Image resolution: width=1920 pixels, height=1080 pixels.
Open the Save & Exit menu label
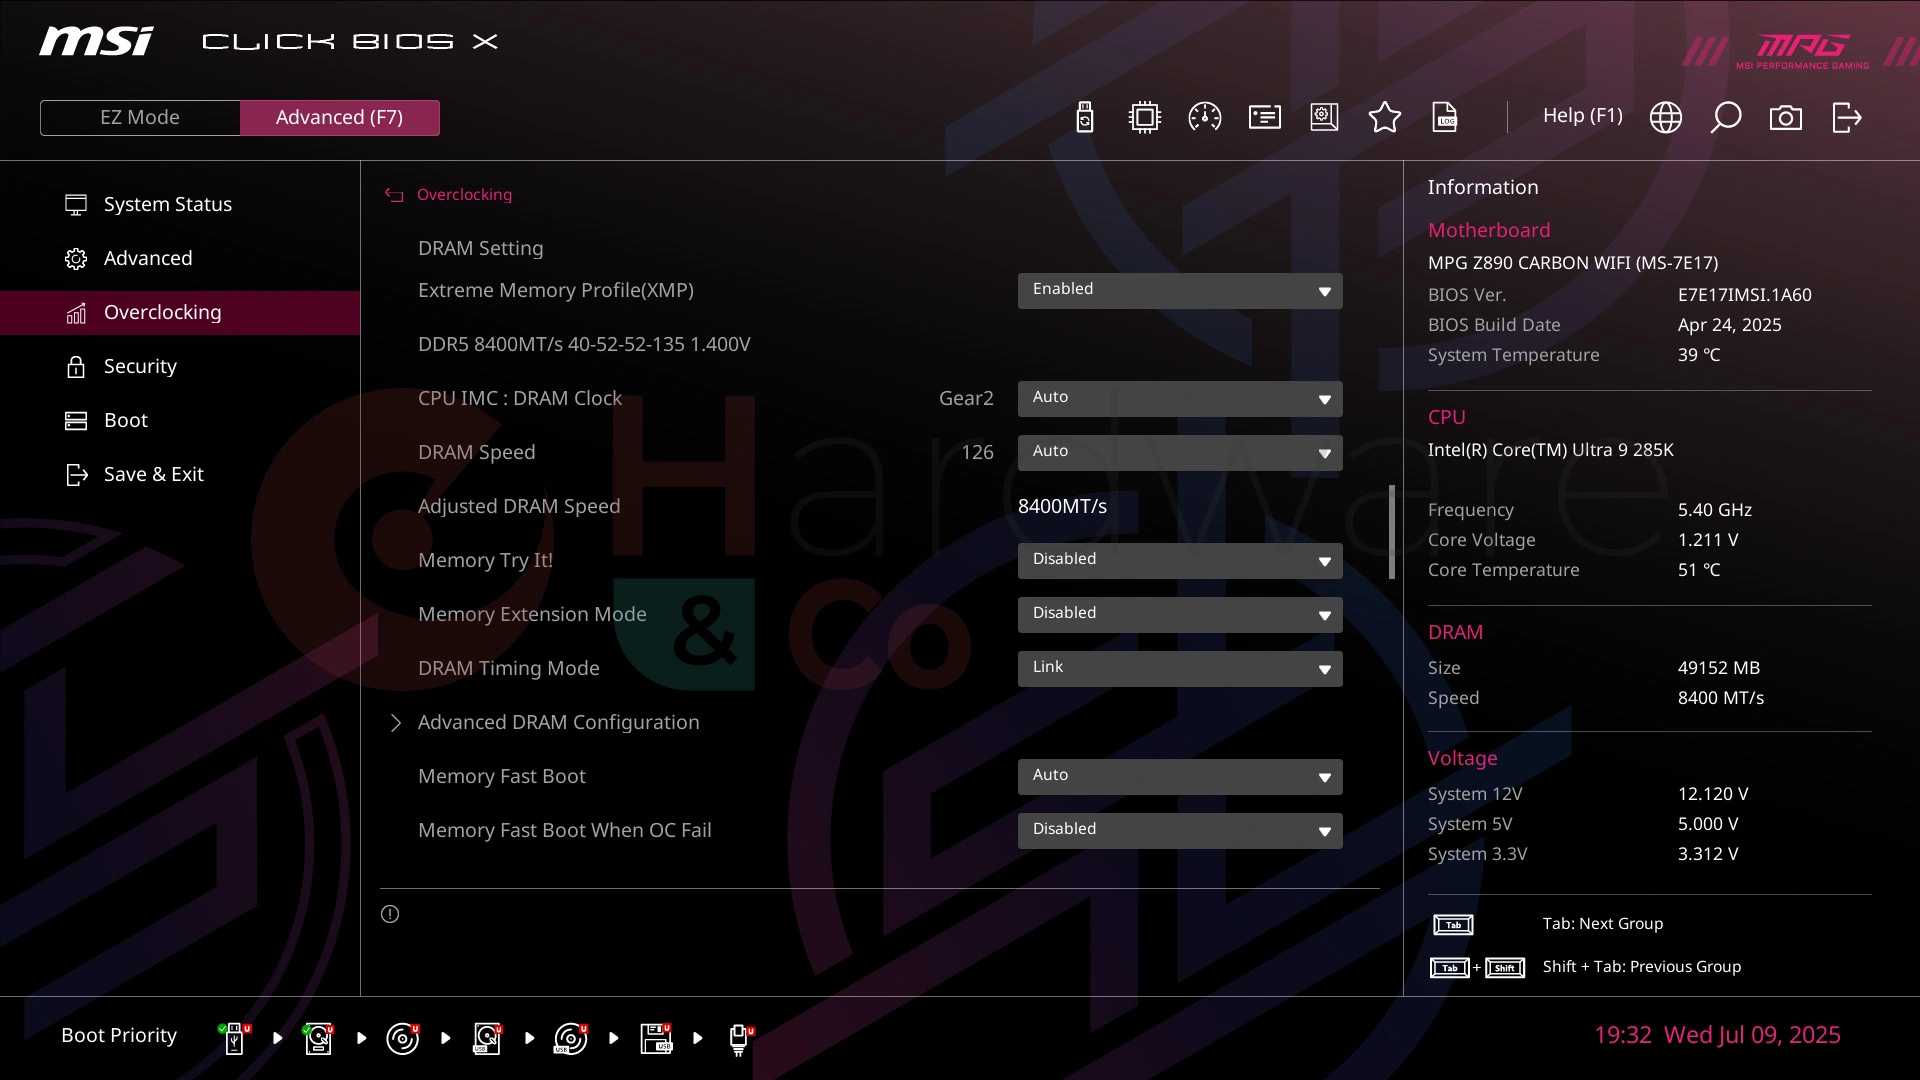point(154,474)
